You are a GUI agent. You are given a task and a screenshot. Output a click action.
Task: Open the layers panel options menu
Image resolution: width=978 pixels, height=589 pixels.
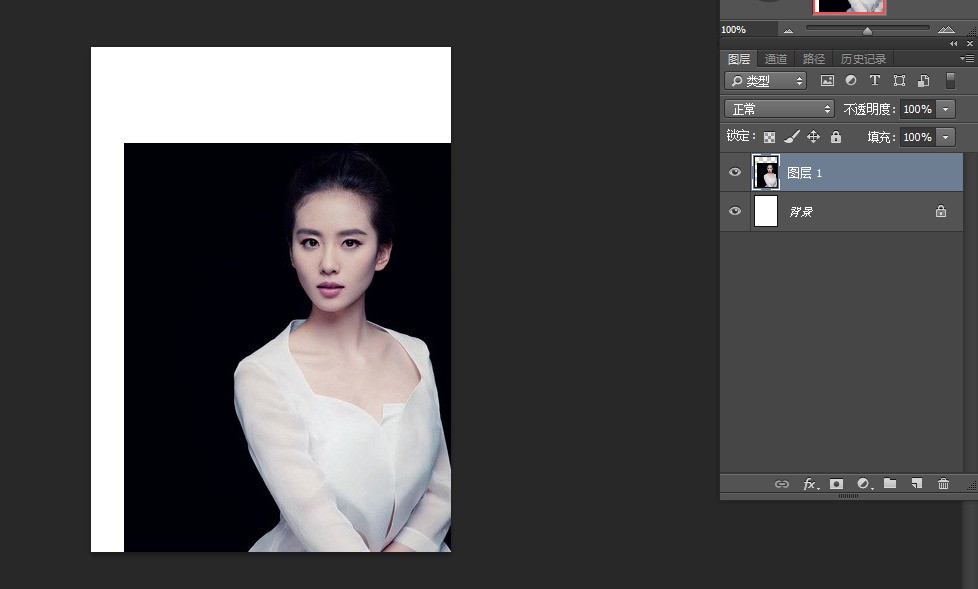click(966, 59)
